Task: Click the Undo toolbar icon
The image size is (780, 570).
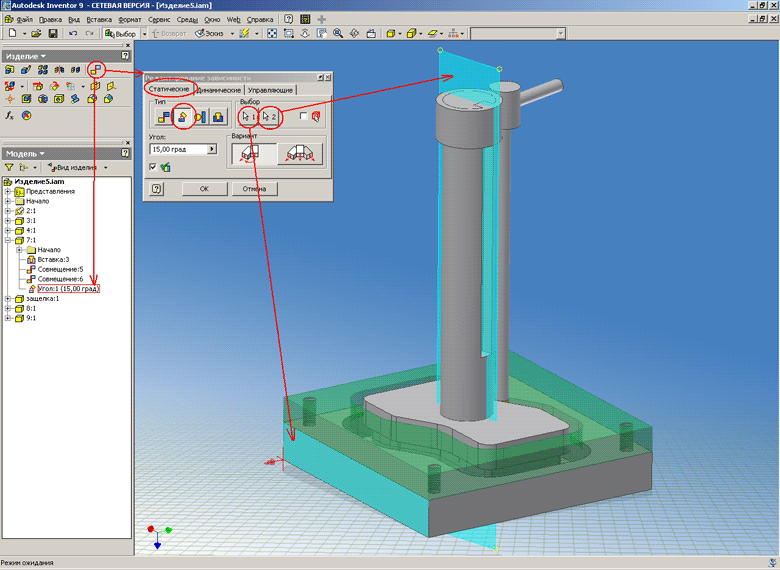Action: 73,33
